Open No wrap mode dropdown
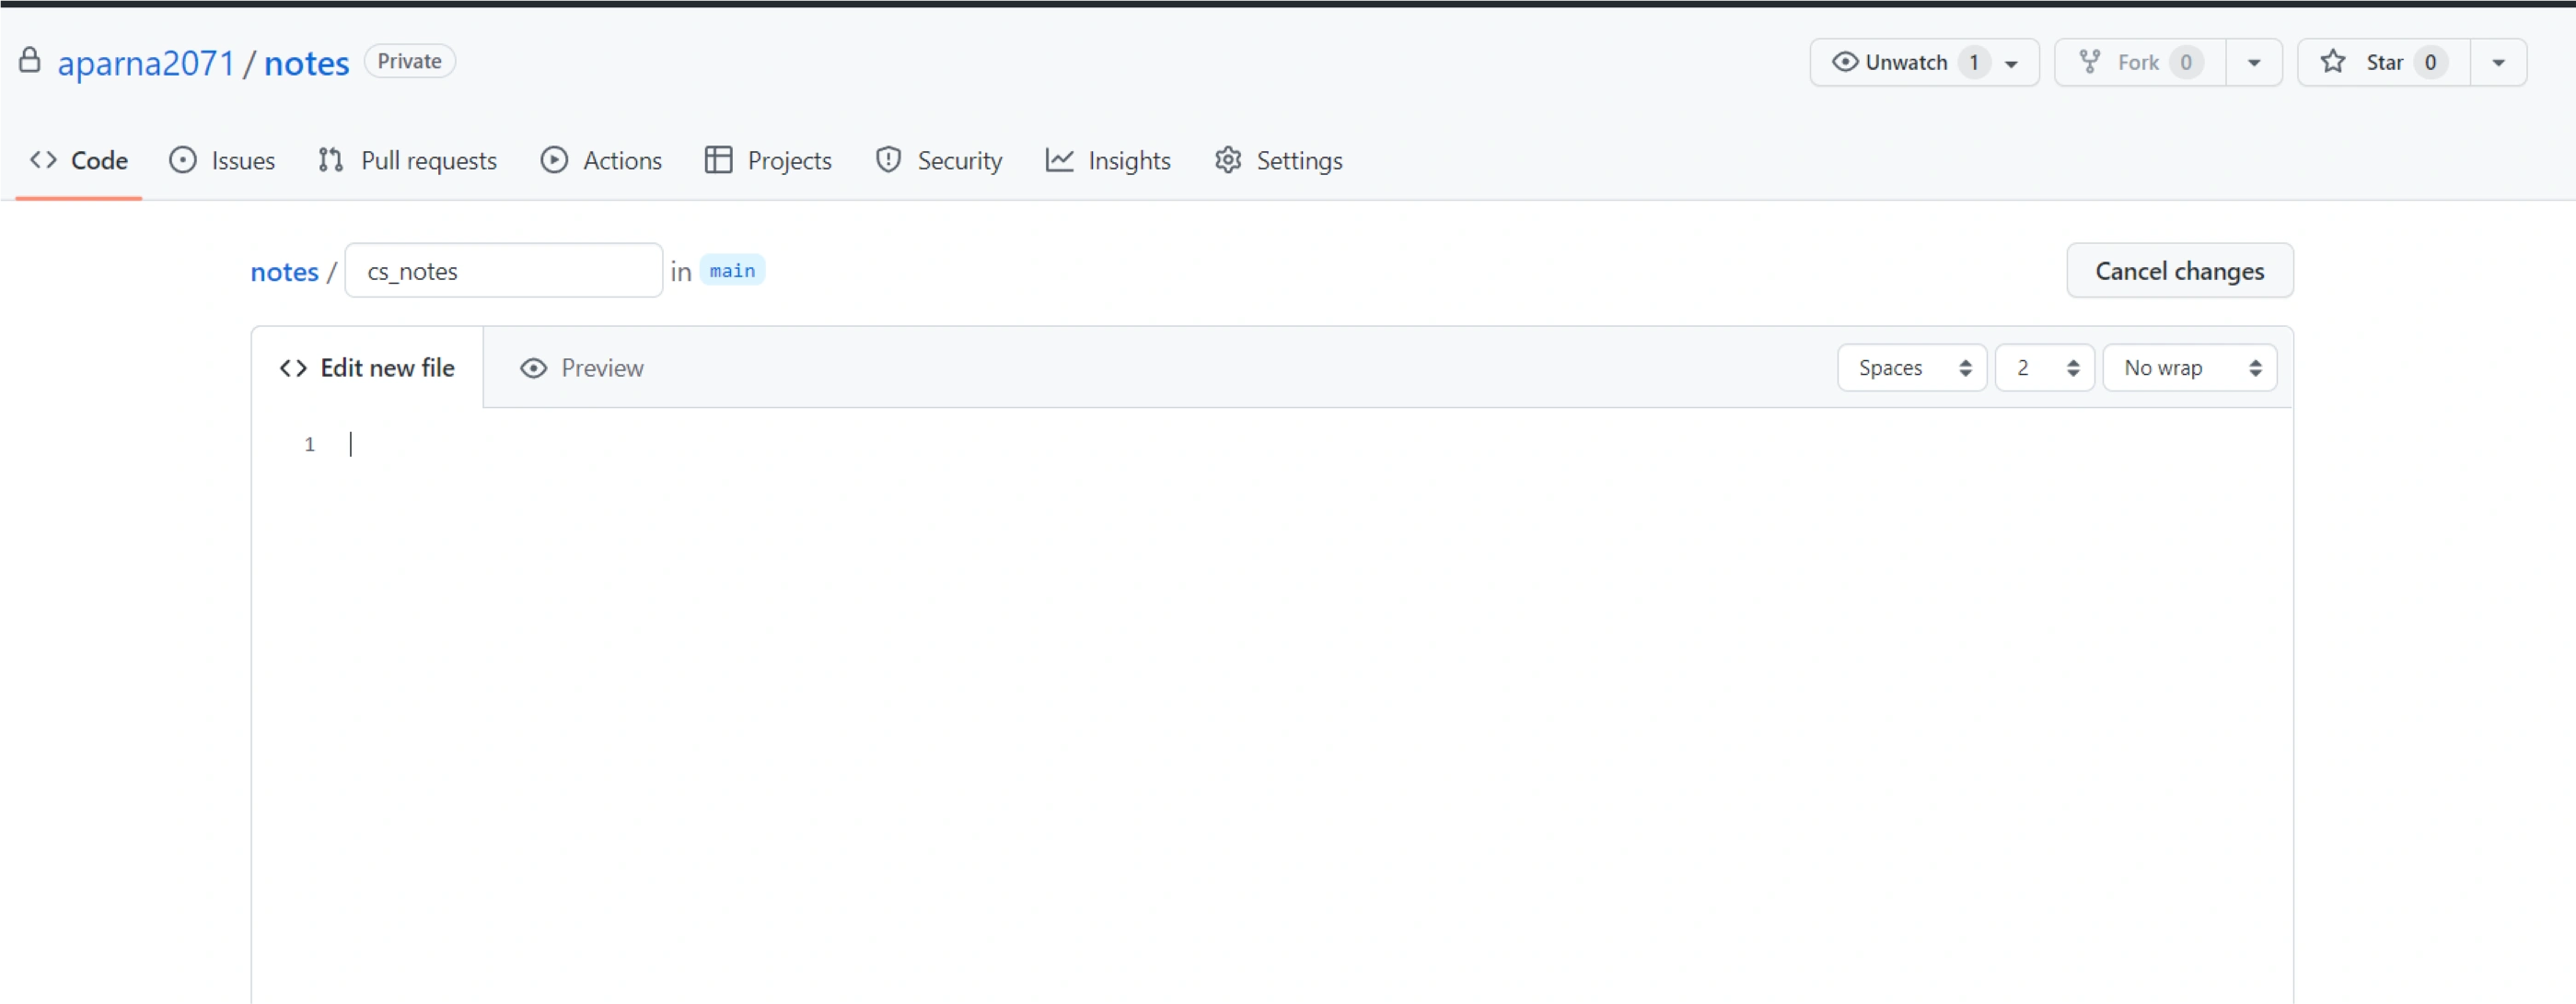2576x1004 pixels. coord(2189,368)
